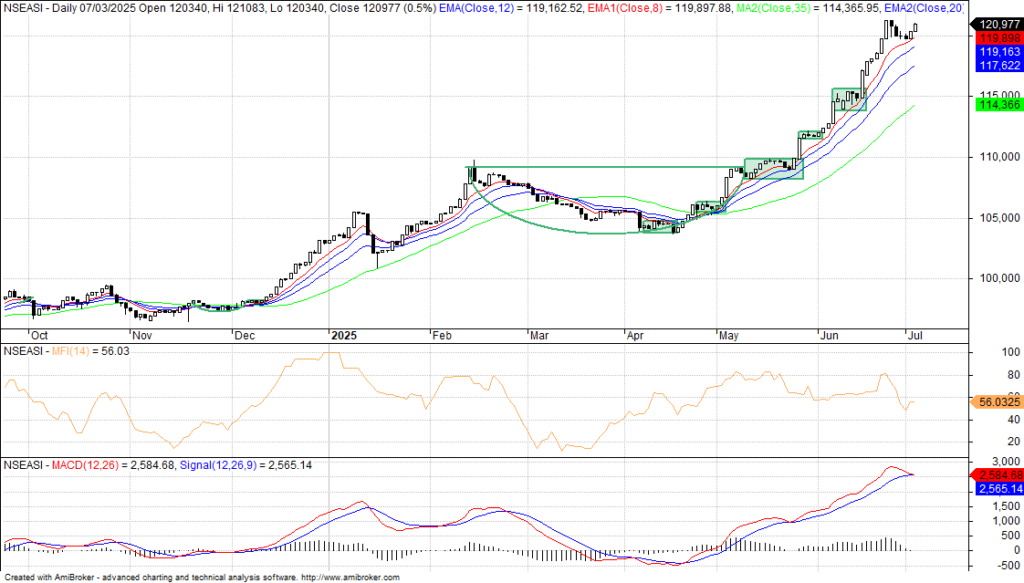Click the Jun marker on the time axis
This screenshot has height=583, width=1024.
coord(828,337)
